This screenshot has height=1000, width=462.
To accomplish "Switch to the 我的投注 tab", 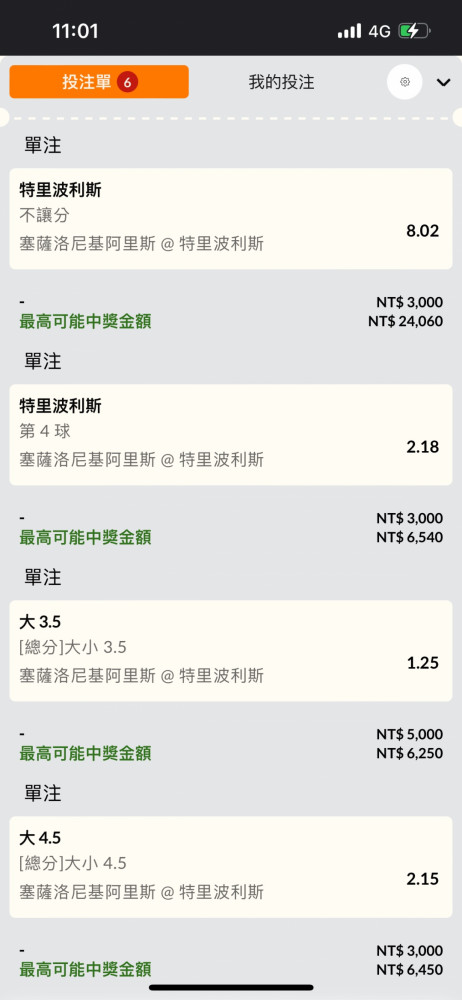I will 281,82.
